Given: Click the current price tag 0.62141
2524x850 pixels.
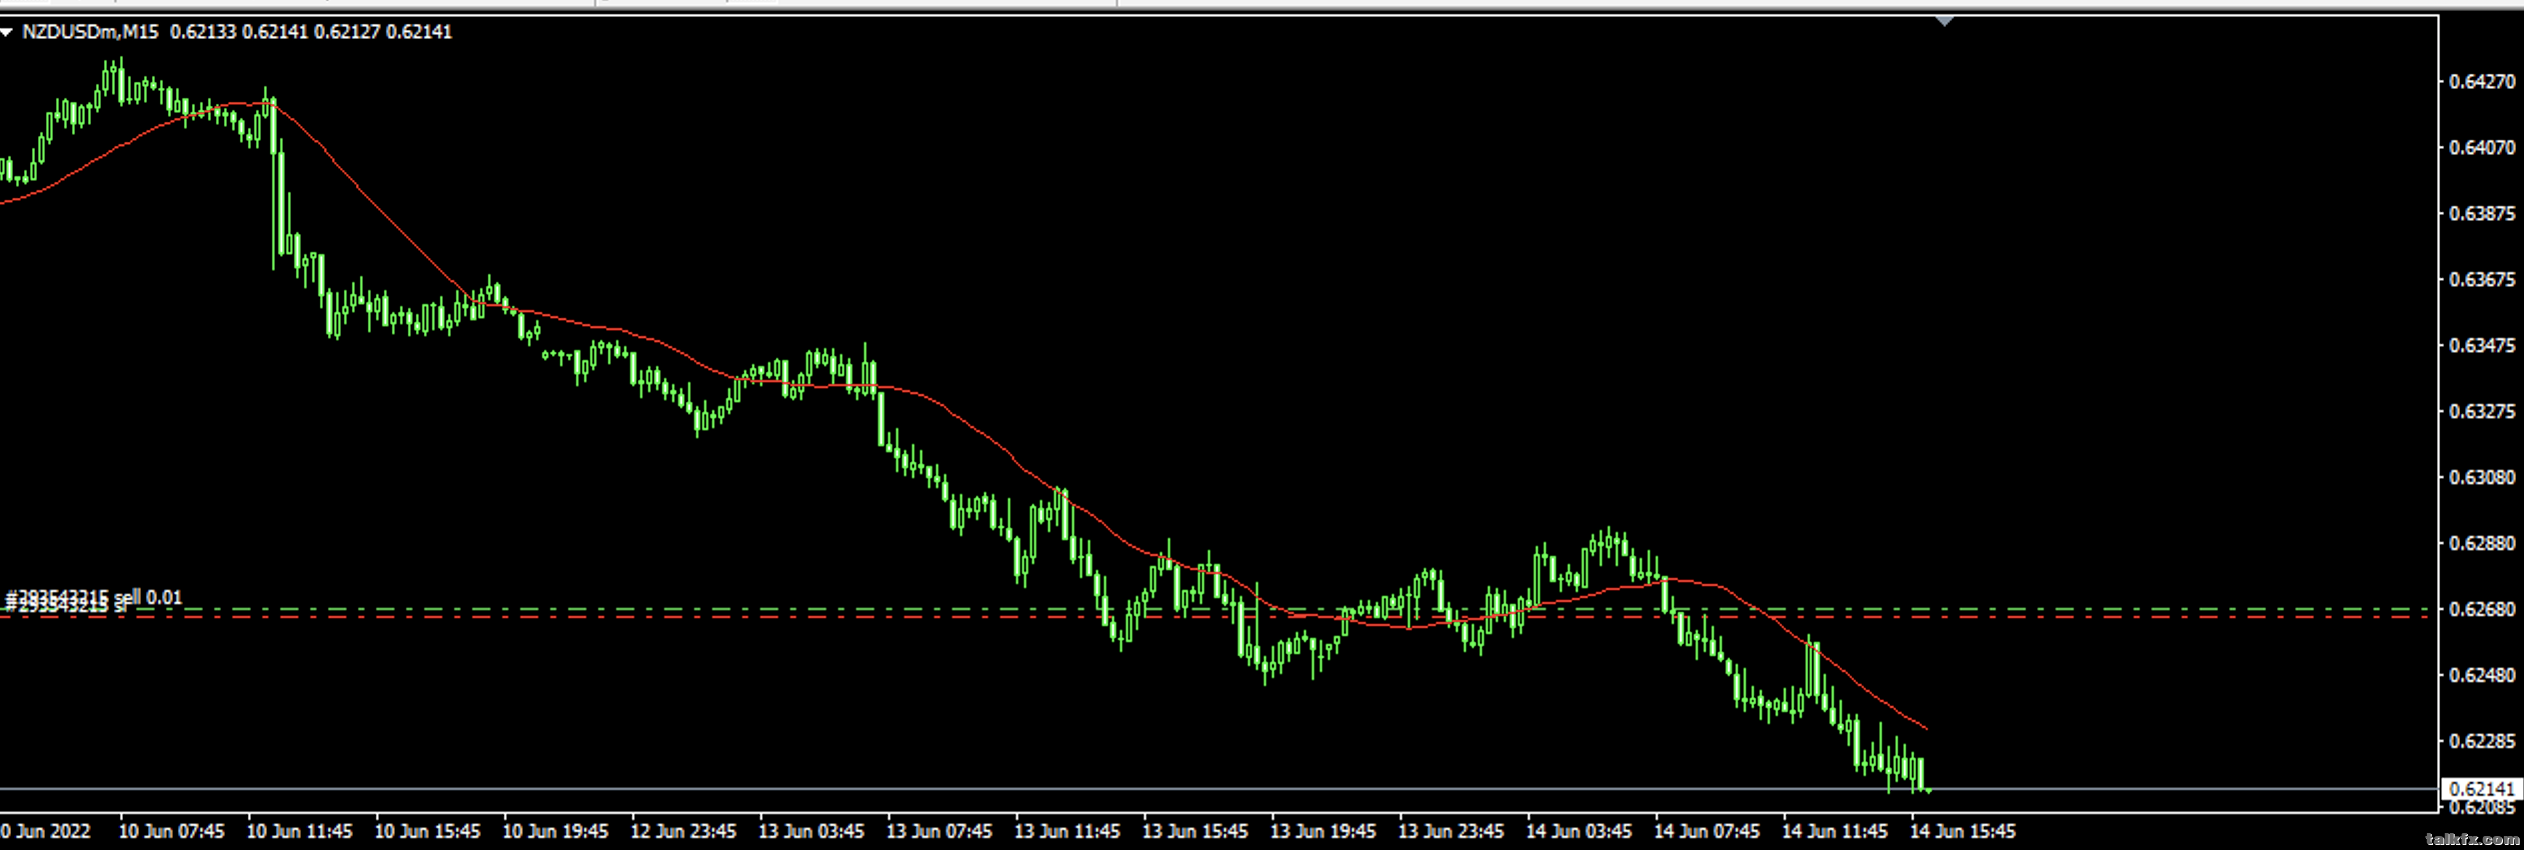Looking at the screenshot, I should (2480, 789).
